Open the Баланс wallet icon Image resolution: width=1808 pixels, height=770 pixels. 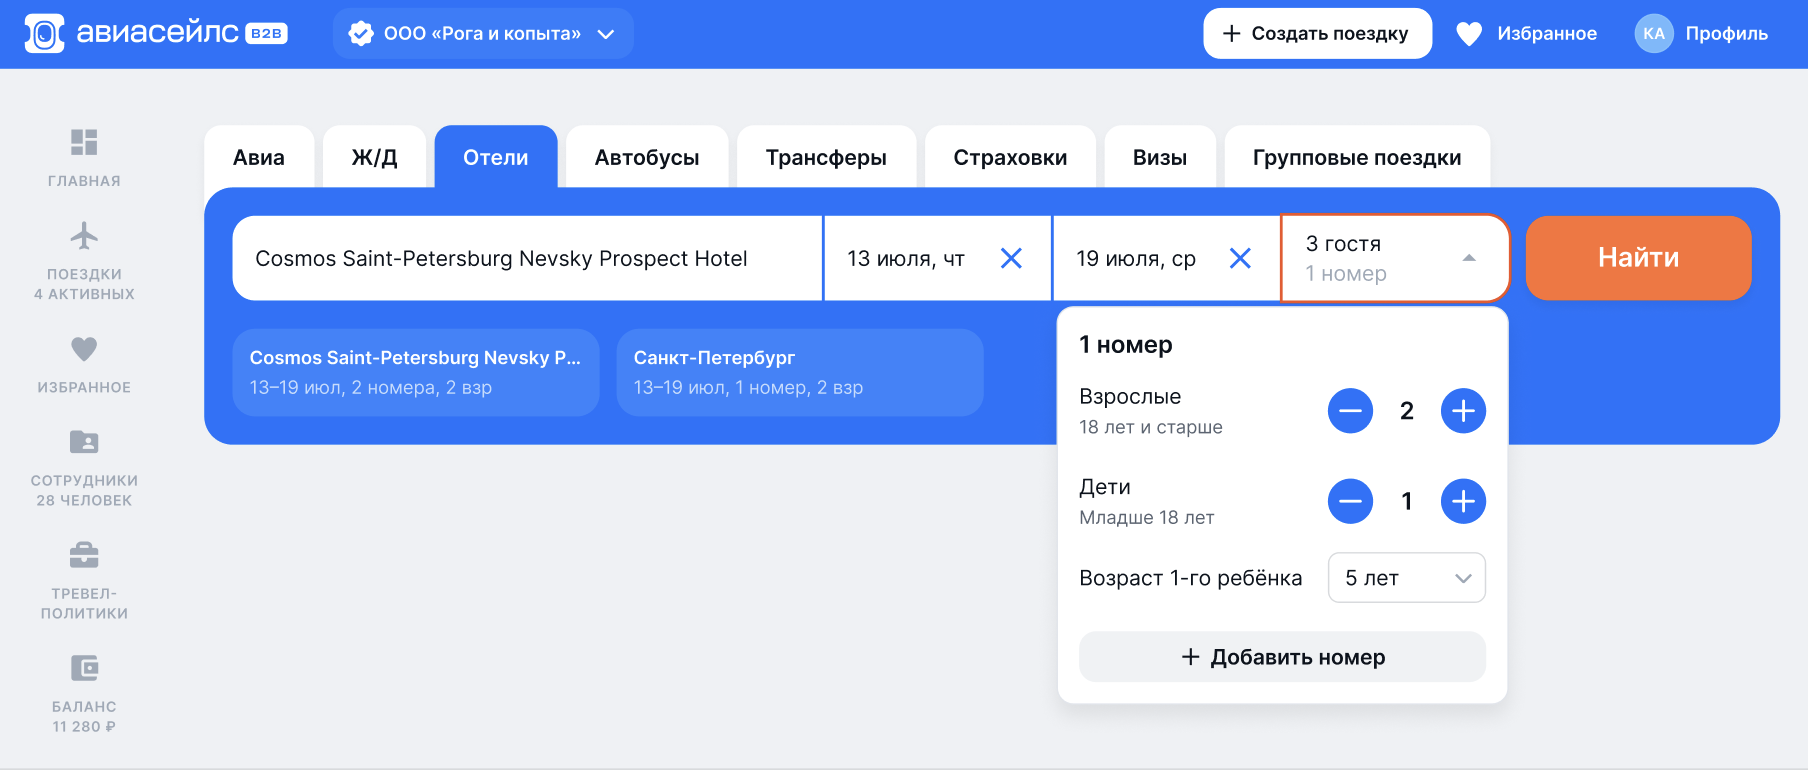pyautogui.click(x=84, y=668)
